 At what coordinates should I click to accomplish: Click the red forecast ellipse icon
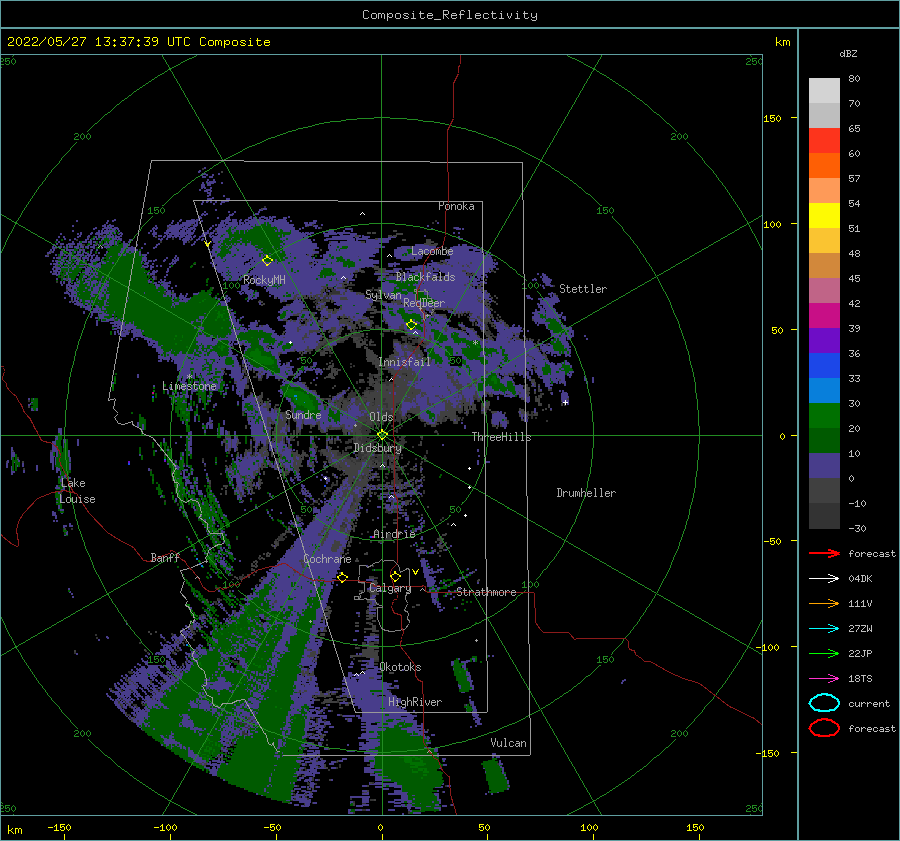(x=824, y=728)
